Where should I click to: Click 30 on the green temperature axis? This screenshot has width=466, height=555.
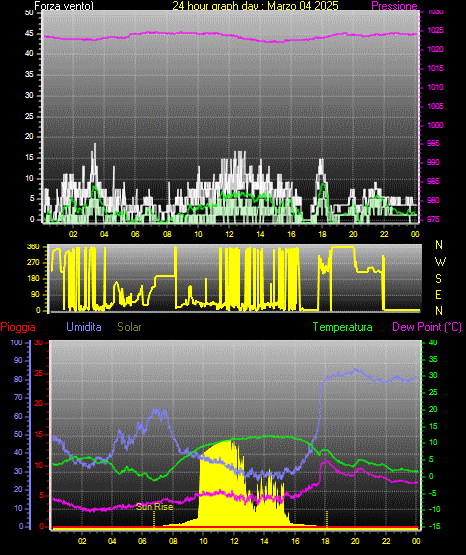(433, 376)
